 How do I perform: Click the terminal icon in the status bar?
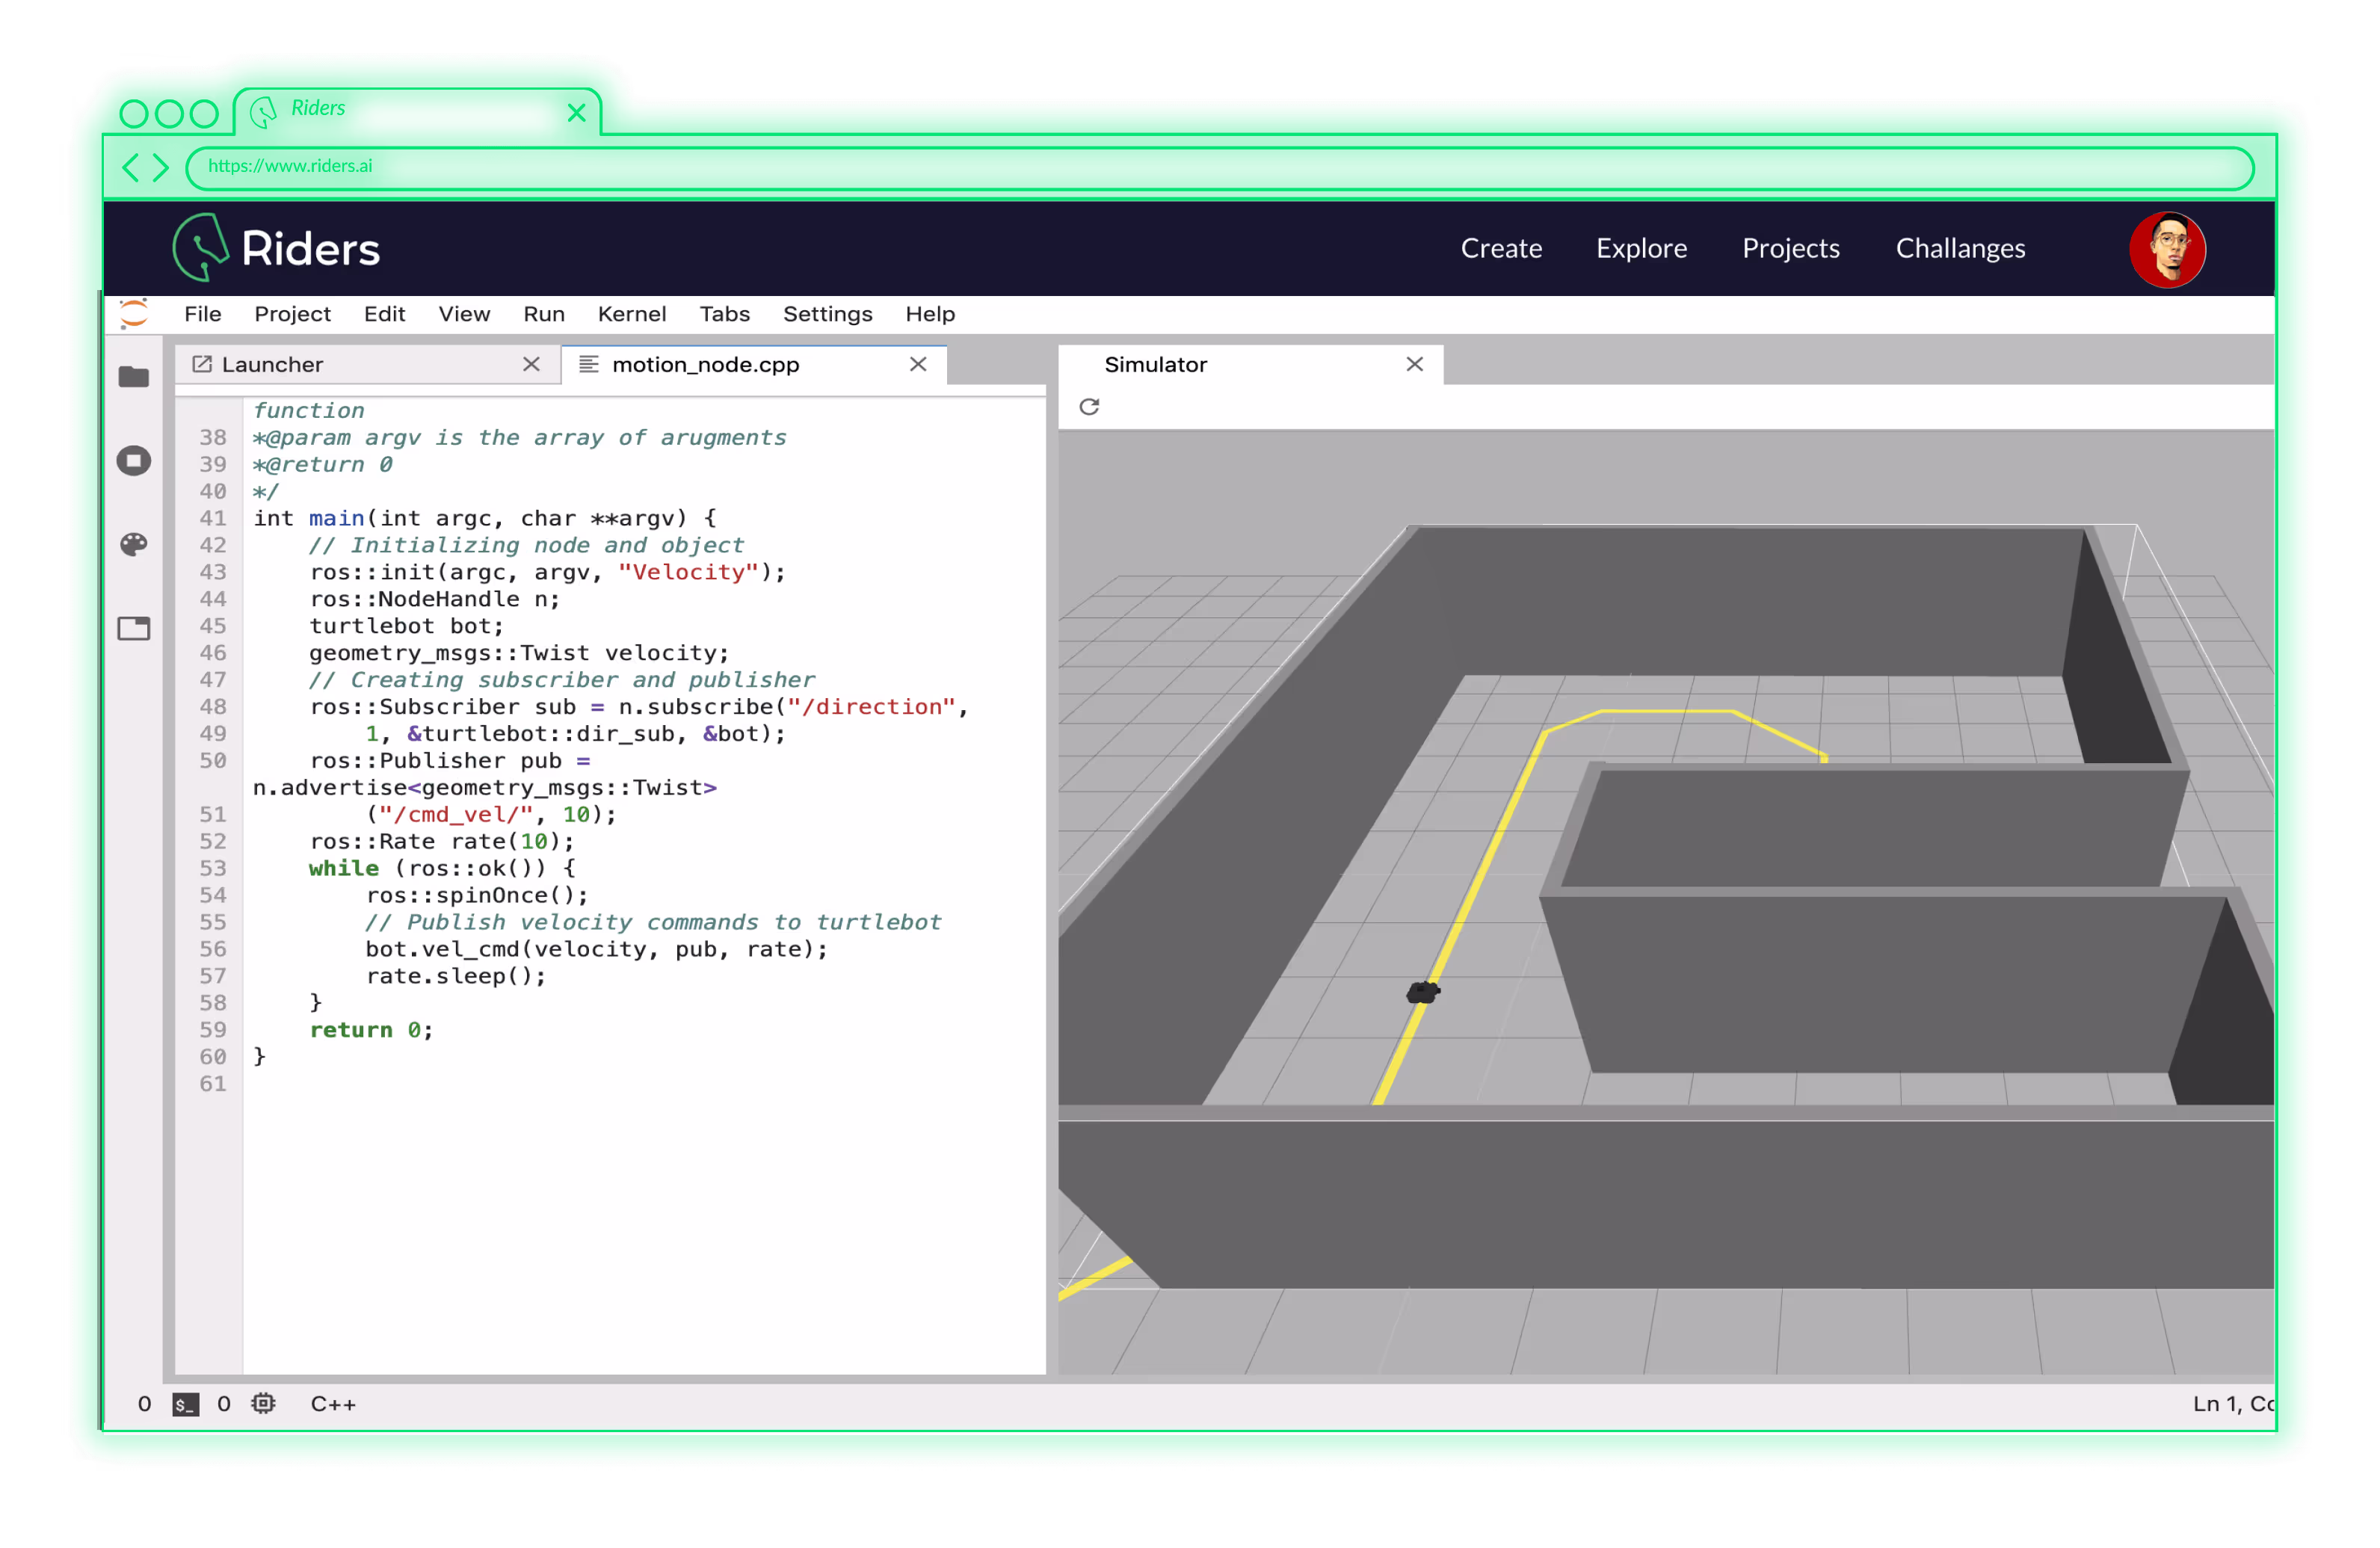pos(186,1404)
